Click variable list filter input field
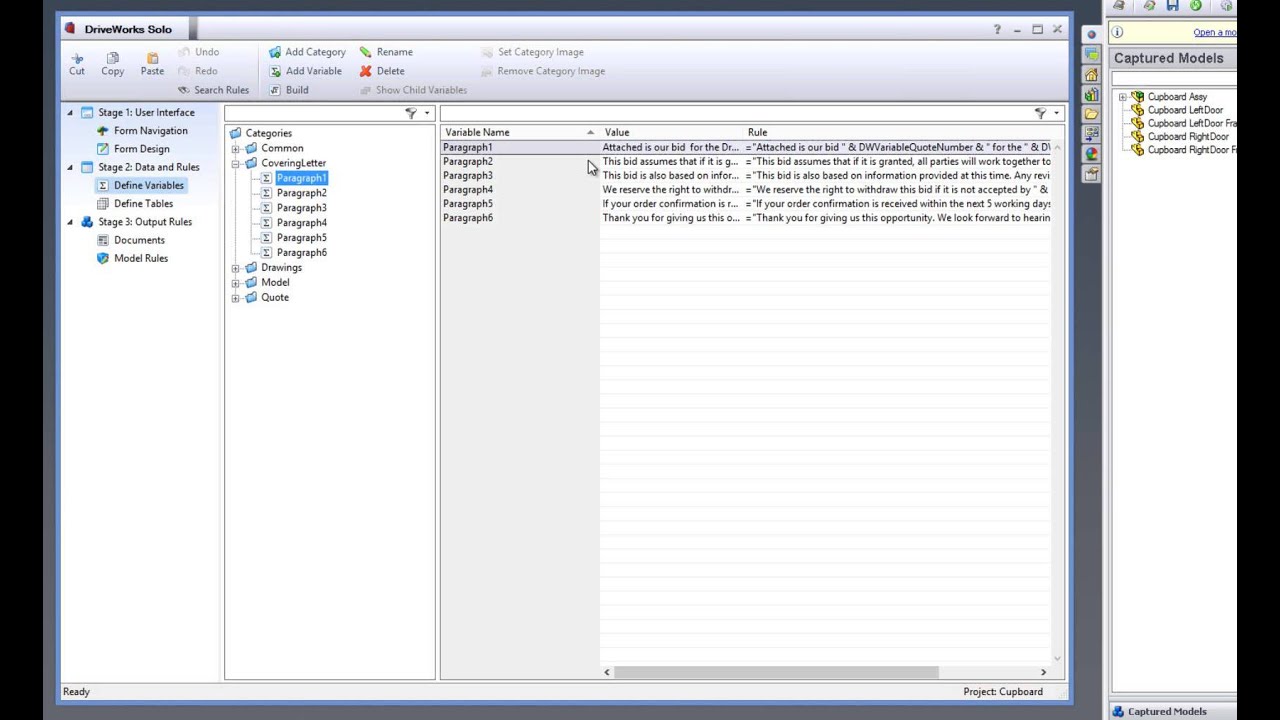 [x=737, y=113]
